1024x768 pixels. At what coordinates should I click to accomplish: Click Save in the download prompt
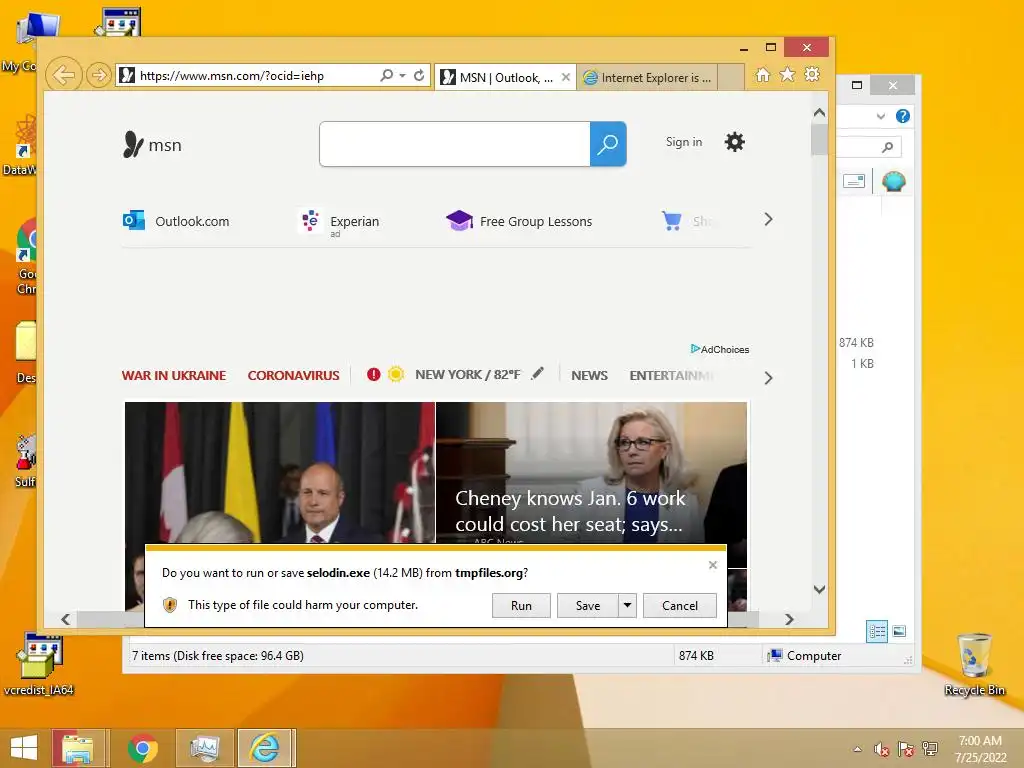point(588,605)
